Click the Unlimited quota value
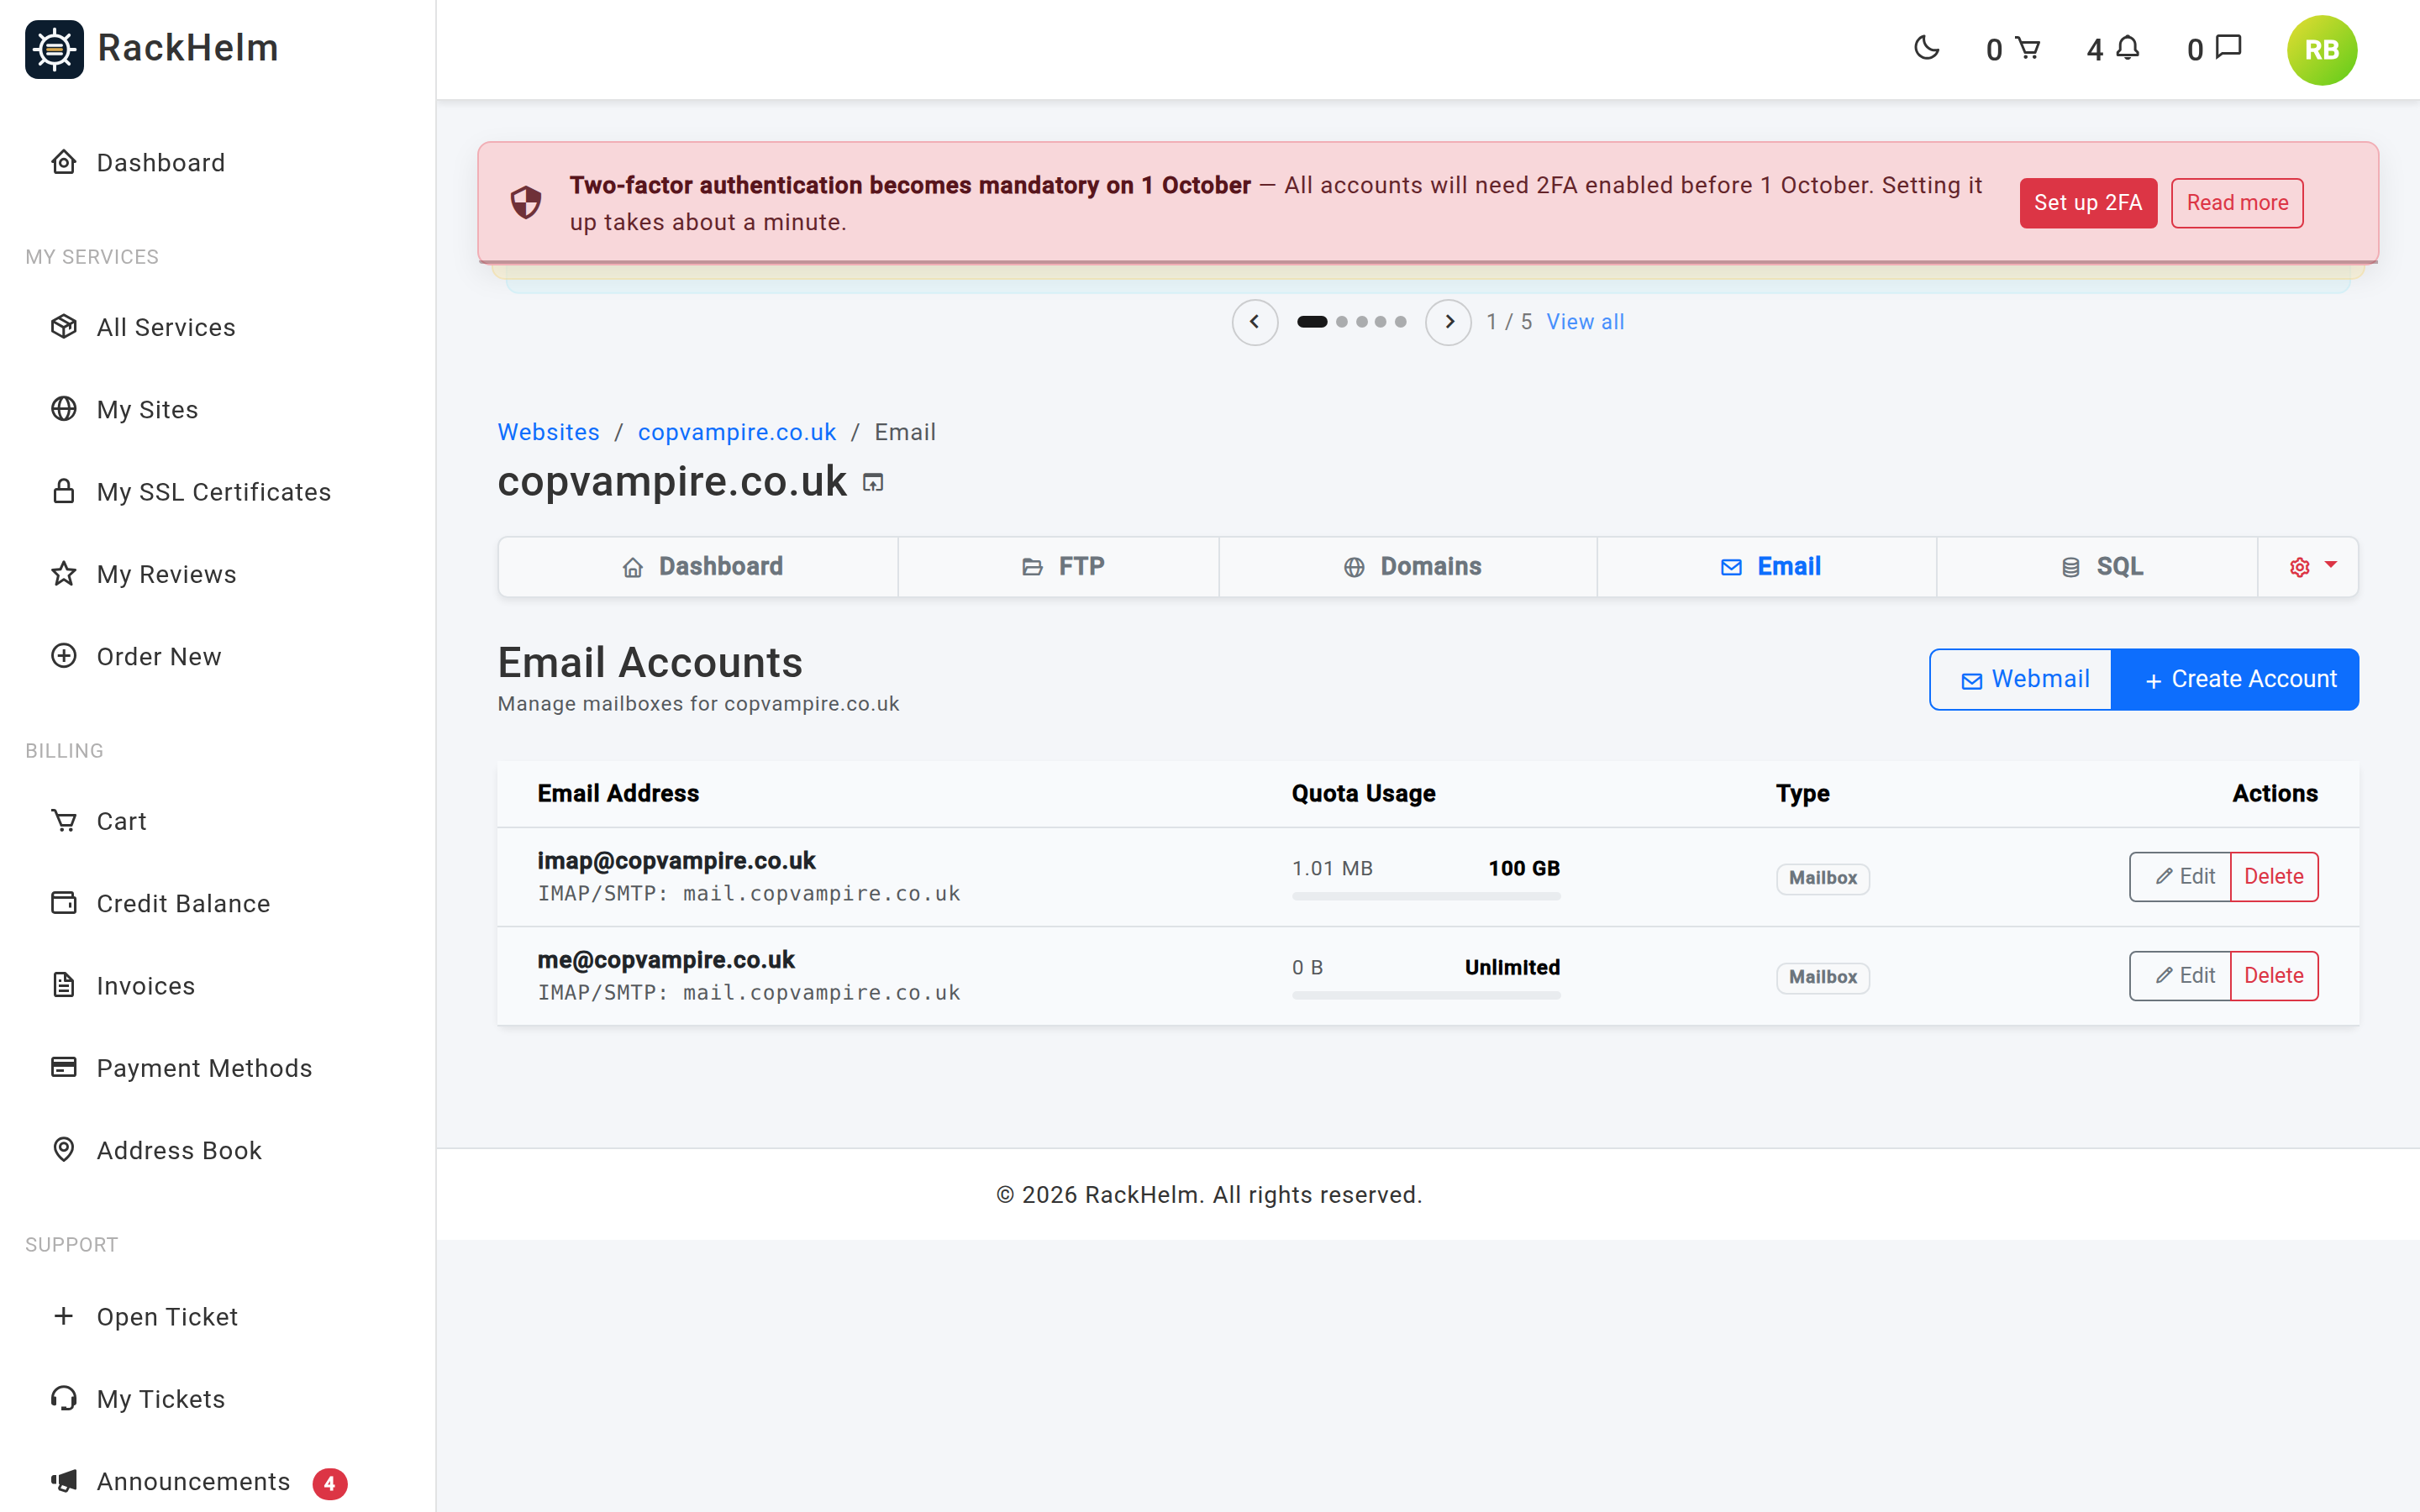The image size is (2420, 1512). click(x=1512, y=967)
